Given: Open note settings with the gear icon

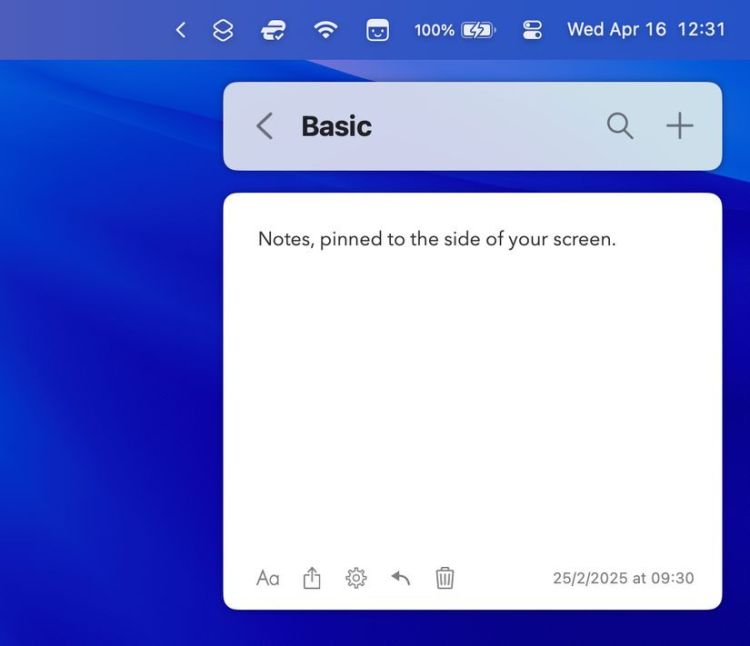Looking at the screenshot, I should pos(356,578).
